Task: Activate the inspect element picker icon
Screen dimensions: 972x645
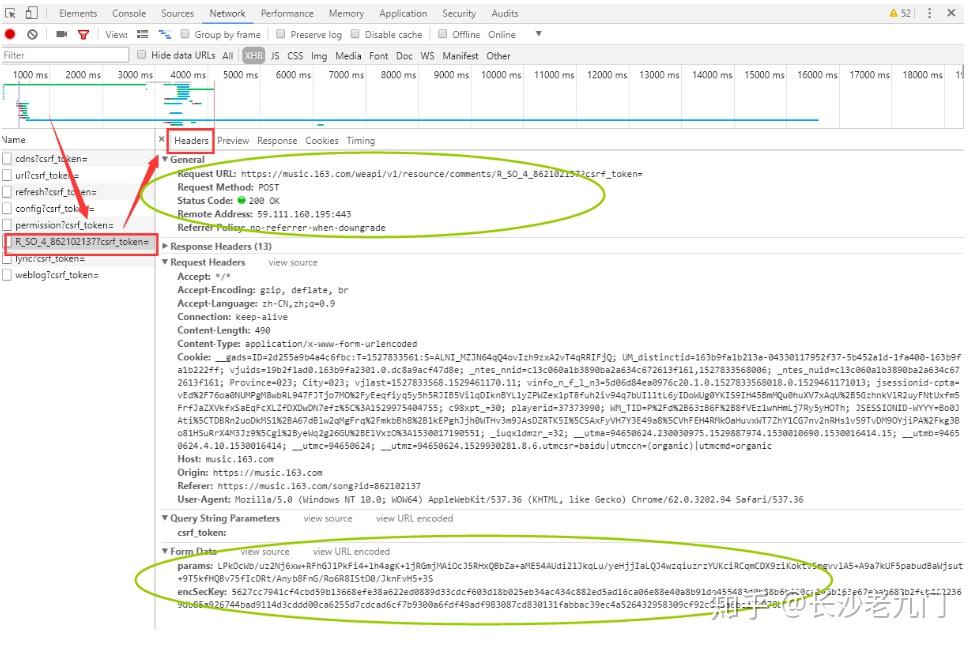Action: pos(10,13)
